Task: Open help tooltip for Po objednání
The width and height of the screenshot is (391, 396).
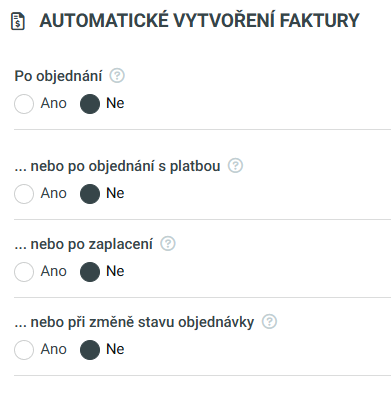Action: pyautogui.click(x=117, y=76)
